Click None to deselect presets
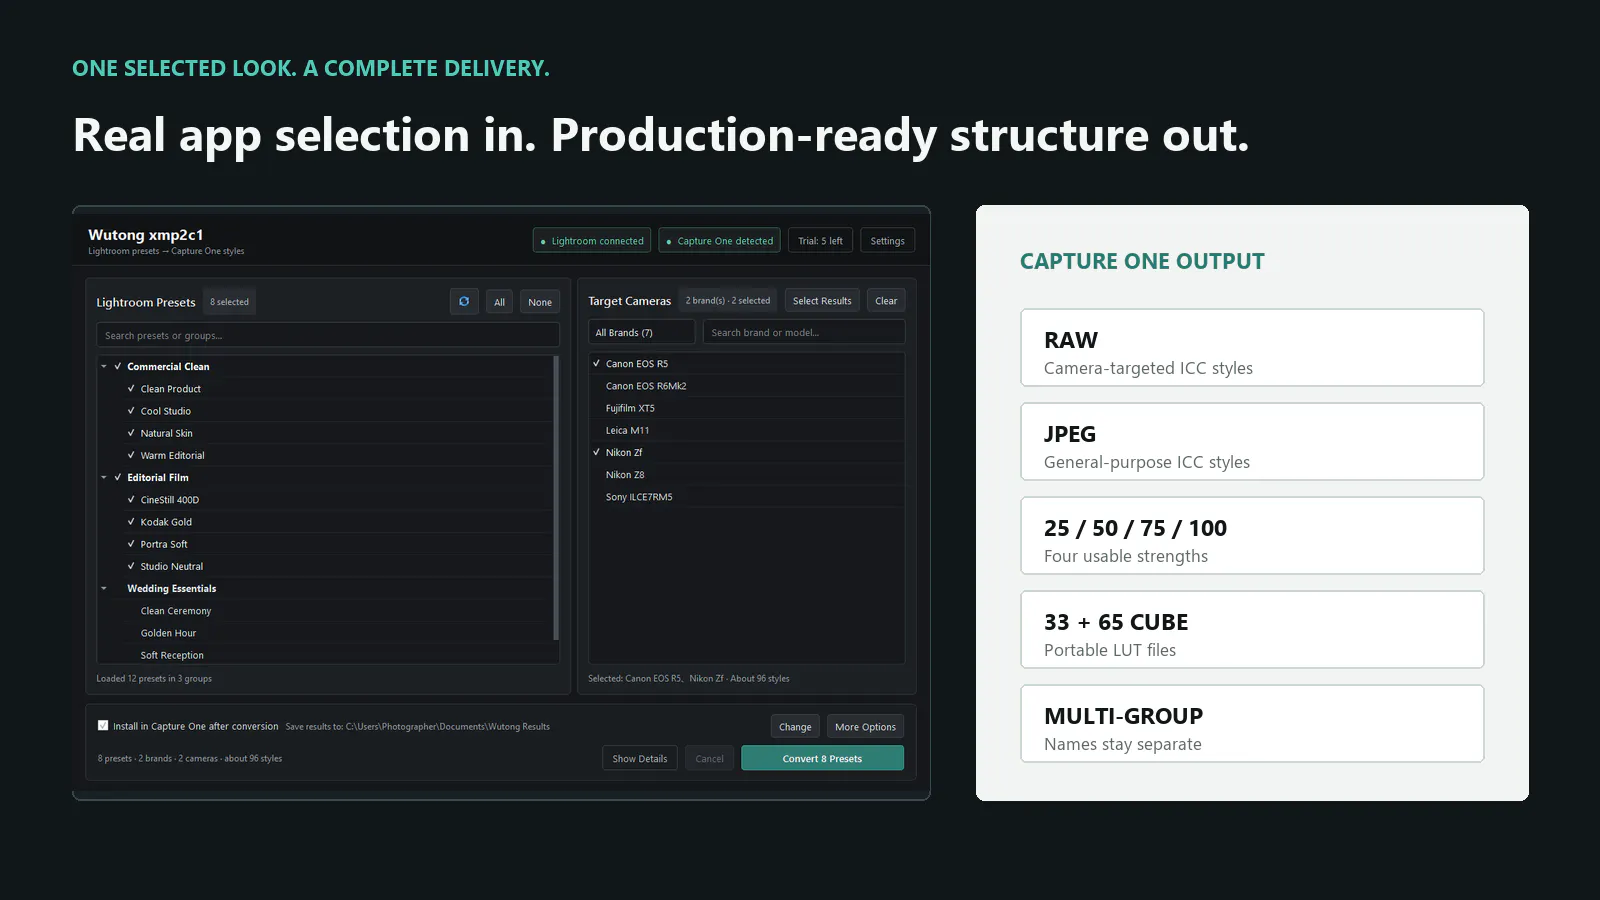 540,302
